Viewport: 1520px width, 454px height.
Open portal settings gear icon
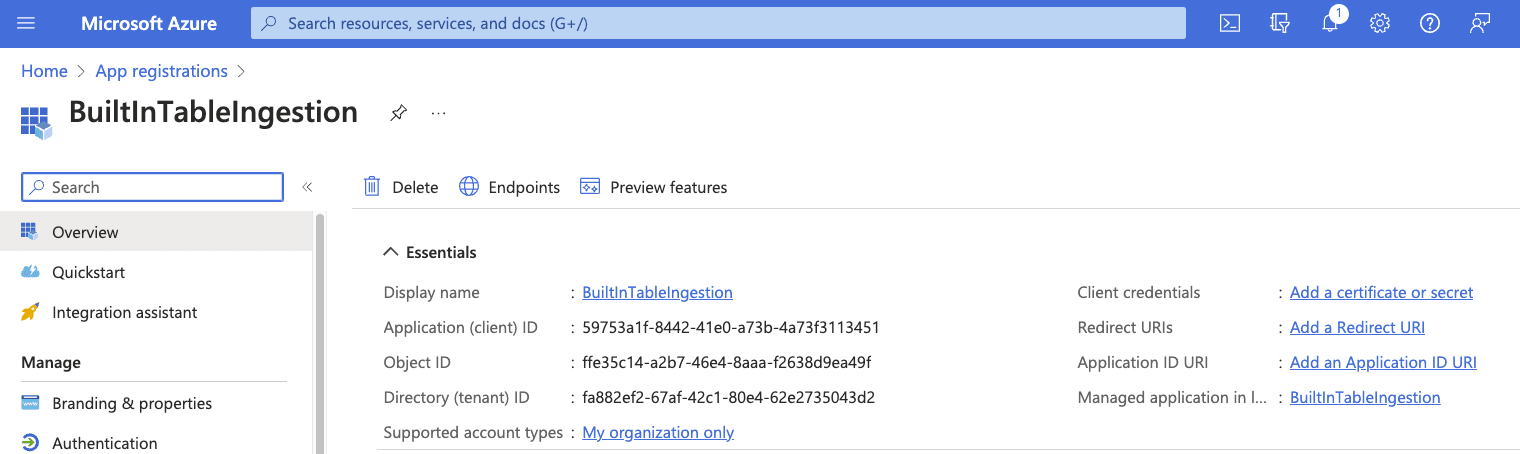point(1380,23)
